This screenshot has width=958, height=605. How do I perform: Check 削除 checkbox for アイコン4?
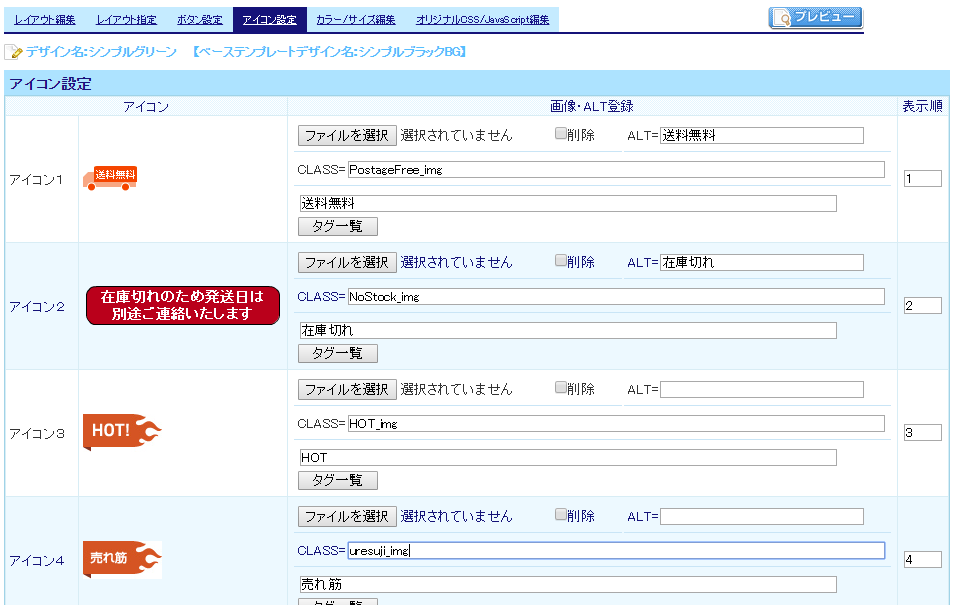pos(560,515)
